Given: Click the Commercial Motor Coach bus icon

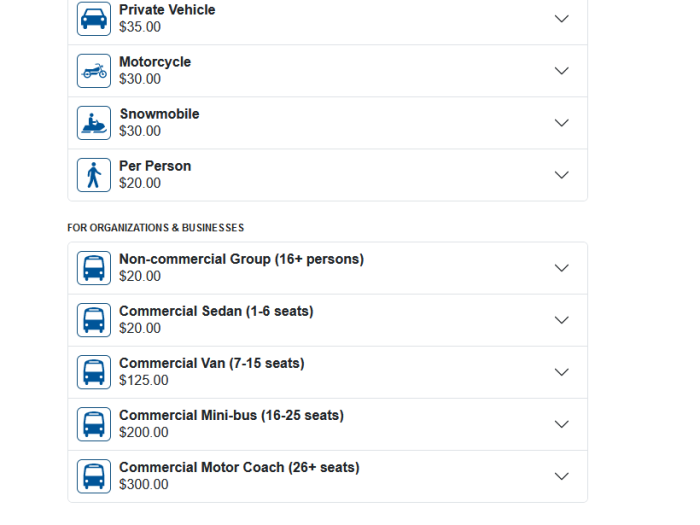Looking at the screenshot, I should [94, 476].
